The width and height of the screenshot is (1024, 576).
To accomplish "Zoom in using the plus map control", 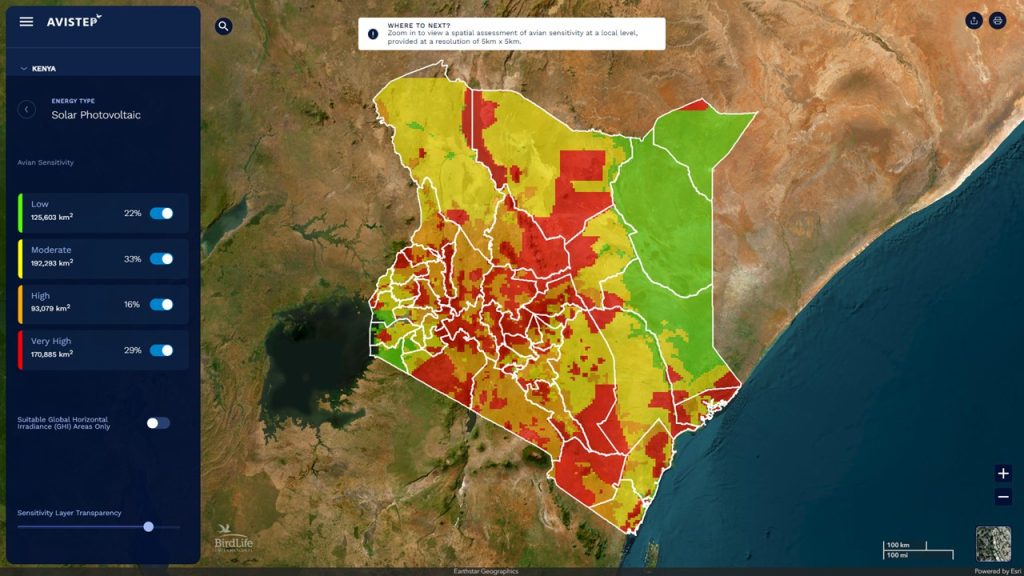I will [1004, 471].
